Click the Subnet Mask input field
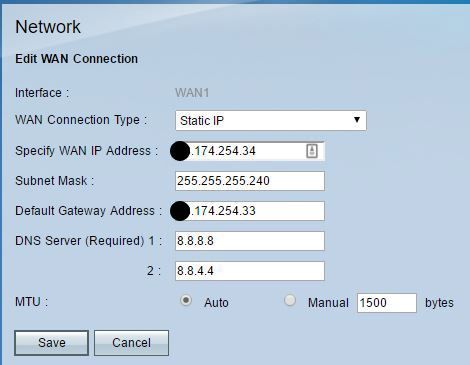 click(x=250, y=181)
